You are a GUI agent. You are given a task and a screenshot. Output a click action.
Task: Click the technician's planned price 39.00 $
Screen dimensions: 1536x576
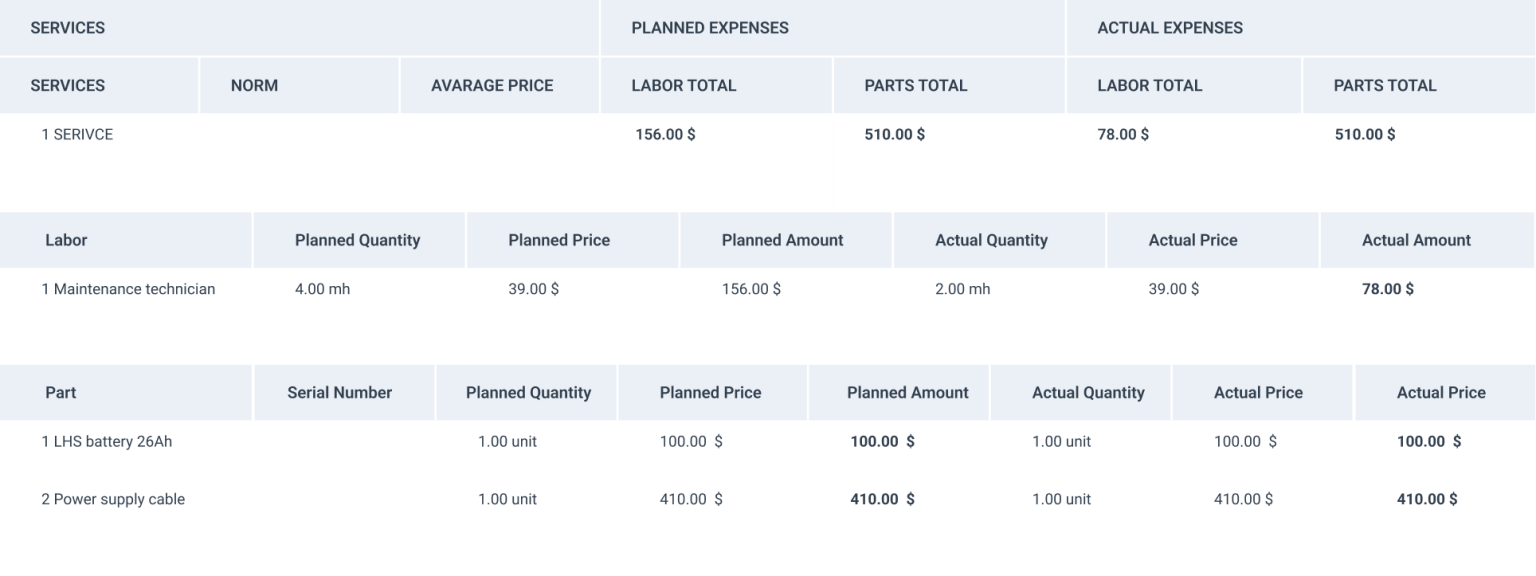coord(533,290)
